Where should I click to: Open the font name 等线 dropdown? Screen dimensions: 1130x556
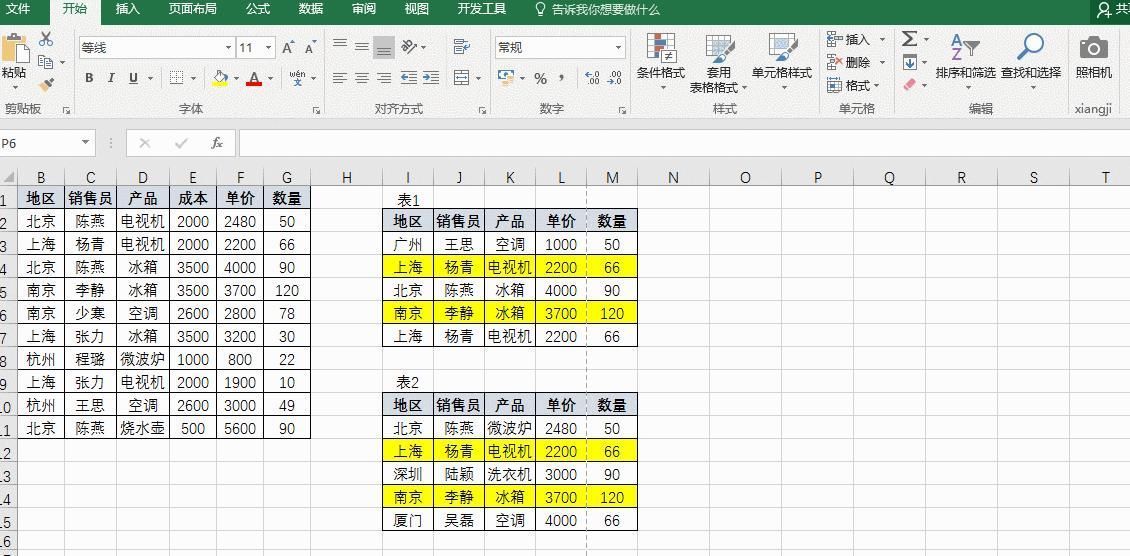point(228,48)
